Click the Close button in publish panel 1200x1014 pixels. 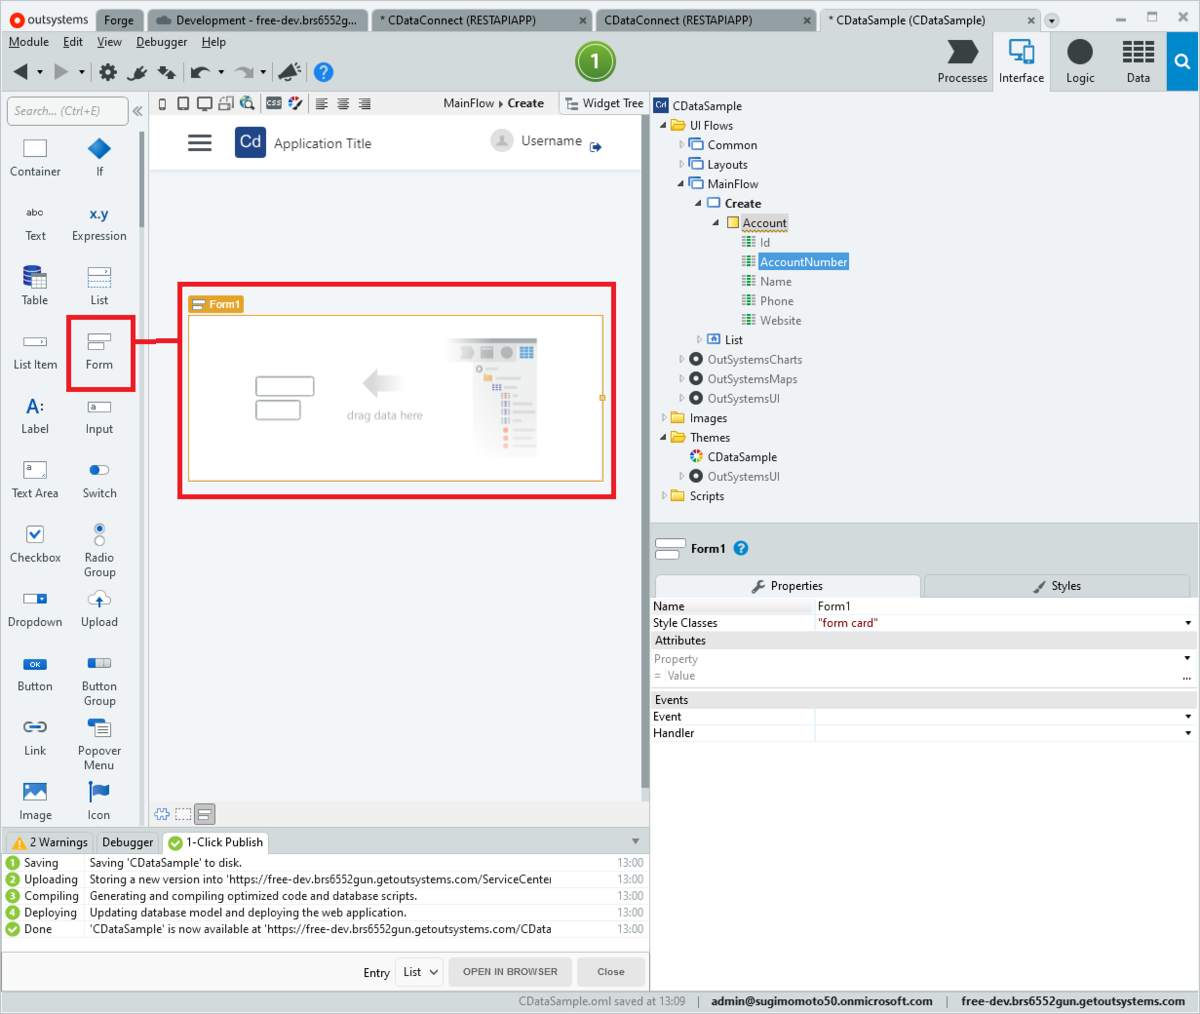pos(611,972)
